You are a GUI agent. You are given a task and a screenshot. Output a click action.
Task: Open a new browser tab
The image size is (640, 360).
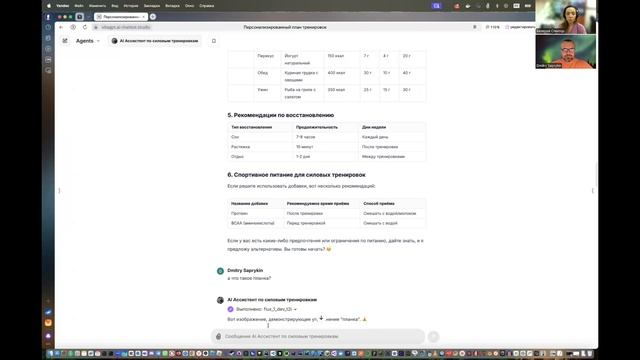tap(153, 17)
